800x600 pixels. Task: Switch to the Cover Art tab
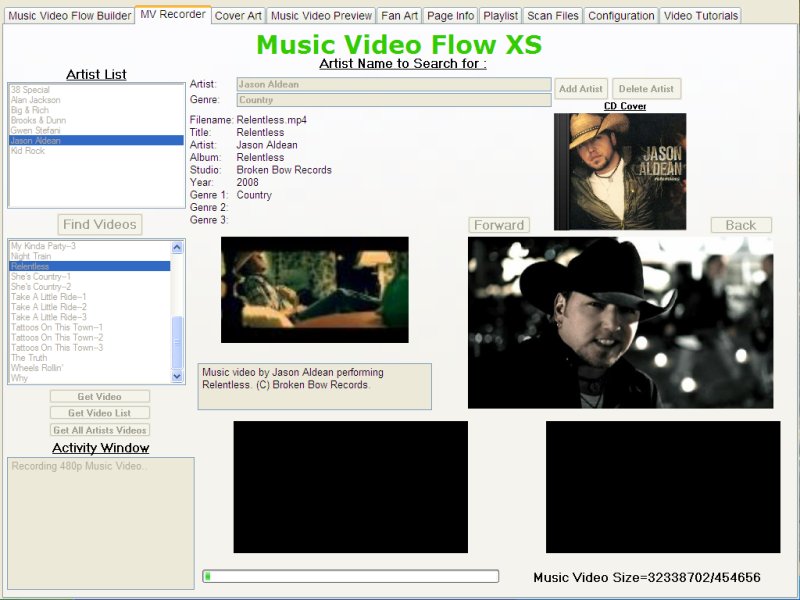click(238, 15)
